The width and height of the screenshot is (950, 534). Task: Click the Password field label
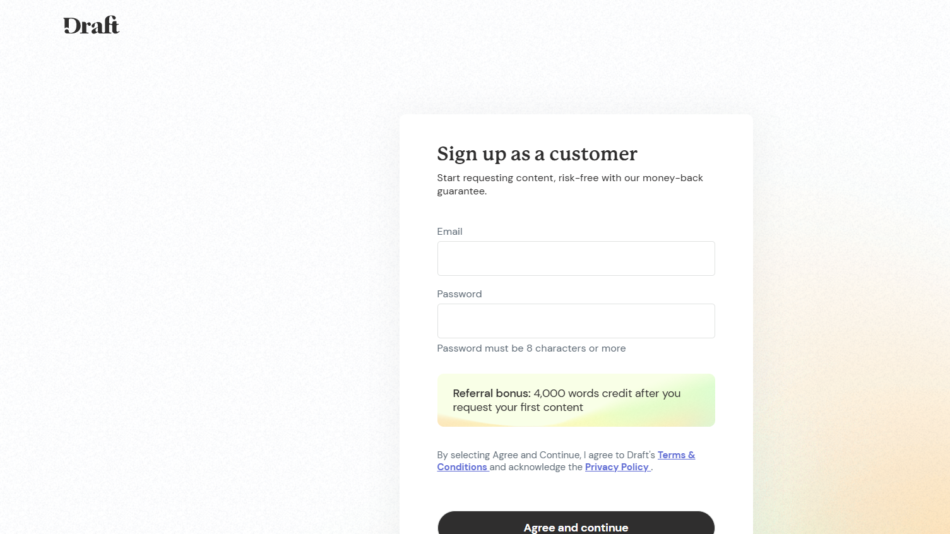point(459,294)
